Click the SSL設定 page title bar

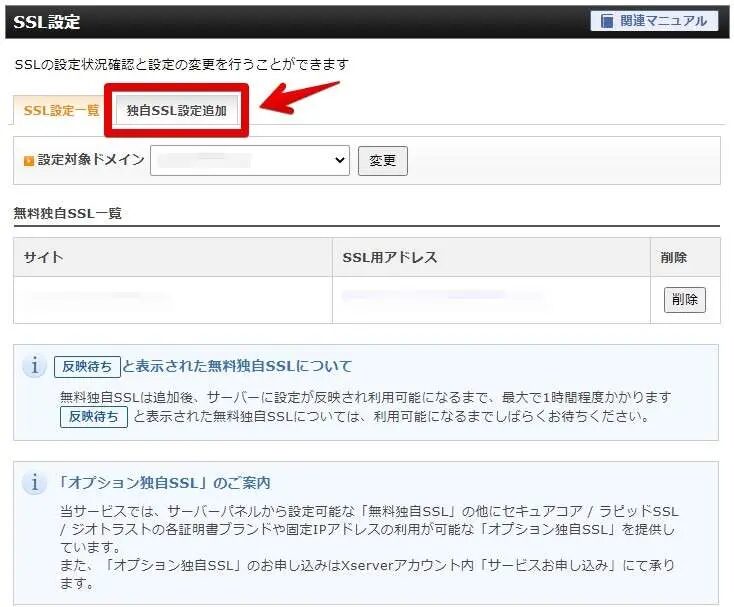[47, 21]
